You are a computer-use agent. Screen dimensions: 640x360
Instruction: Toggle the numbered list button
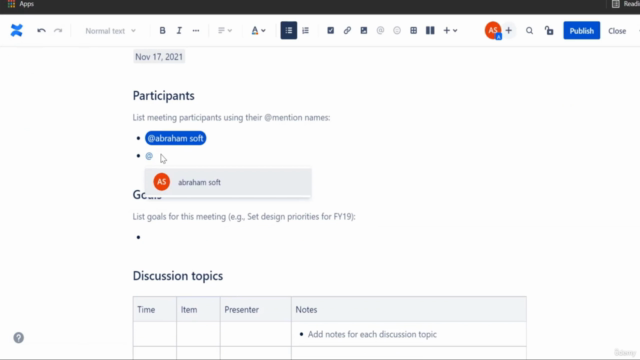(305, 31)
